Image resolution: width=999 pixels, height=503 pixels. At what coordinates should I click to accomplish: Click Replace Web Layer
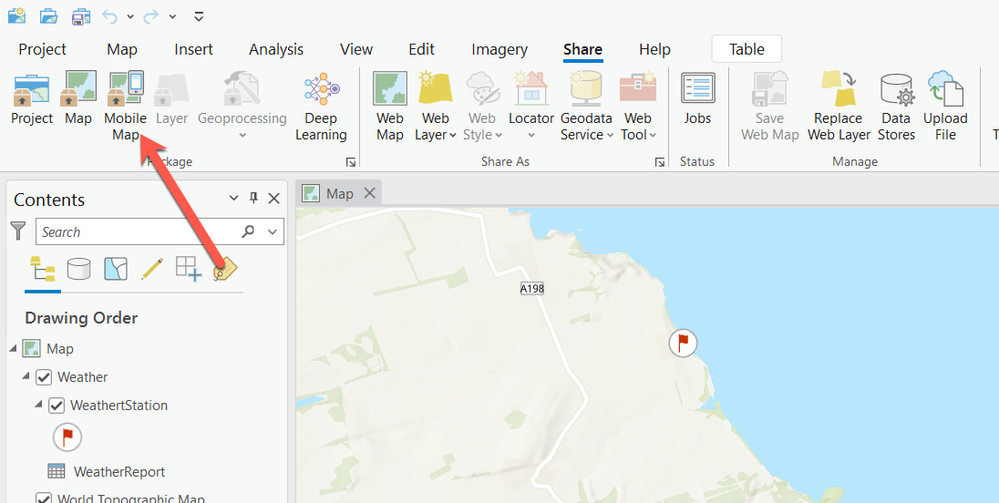838,106
